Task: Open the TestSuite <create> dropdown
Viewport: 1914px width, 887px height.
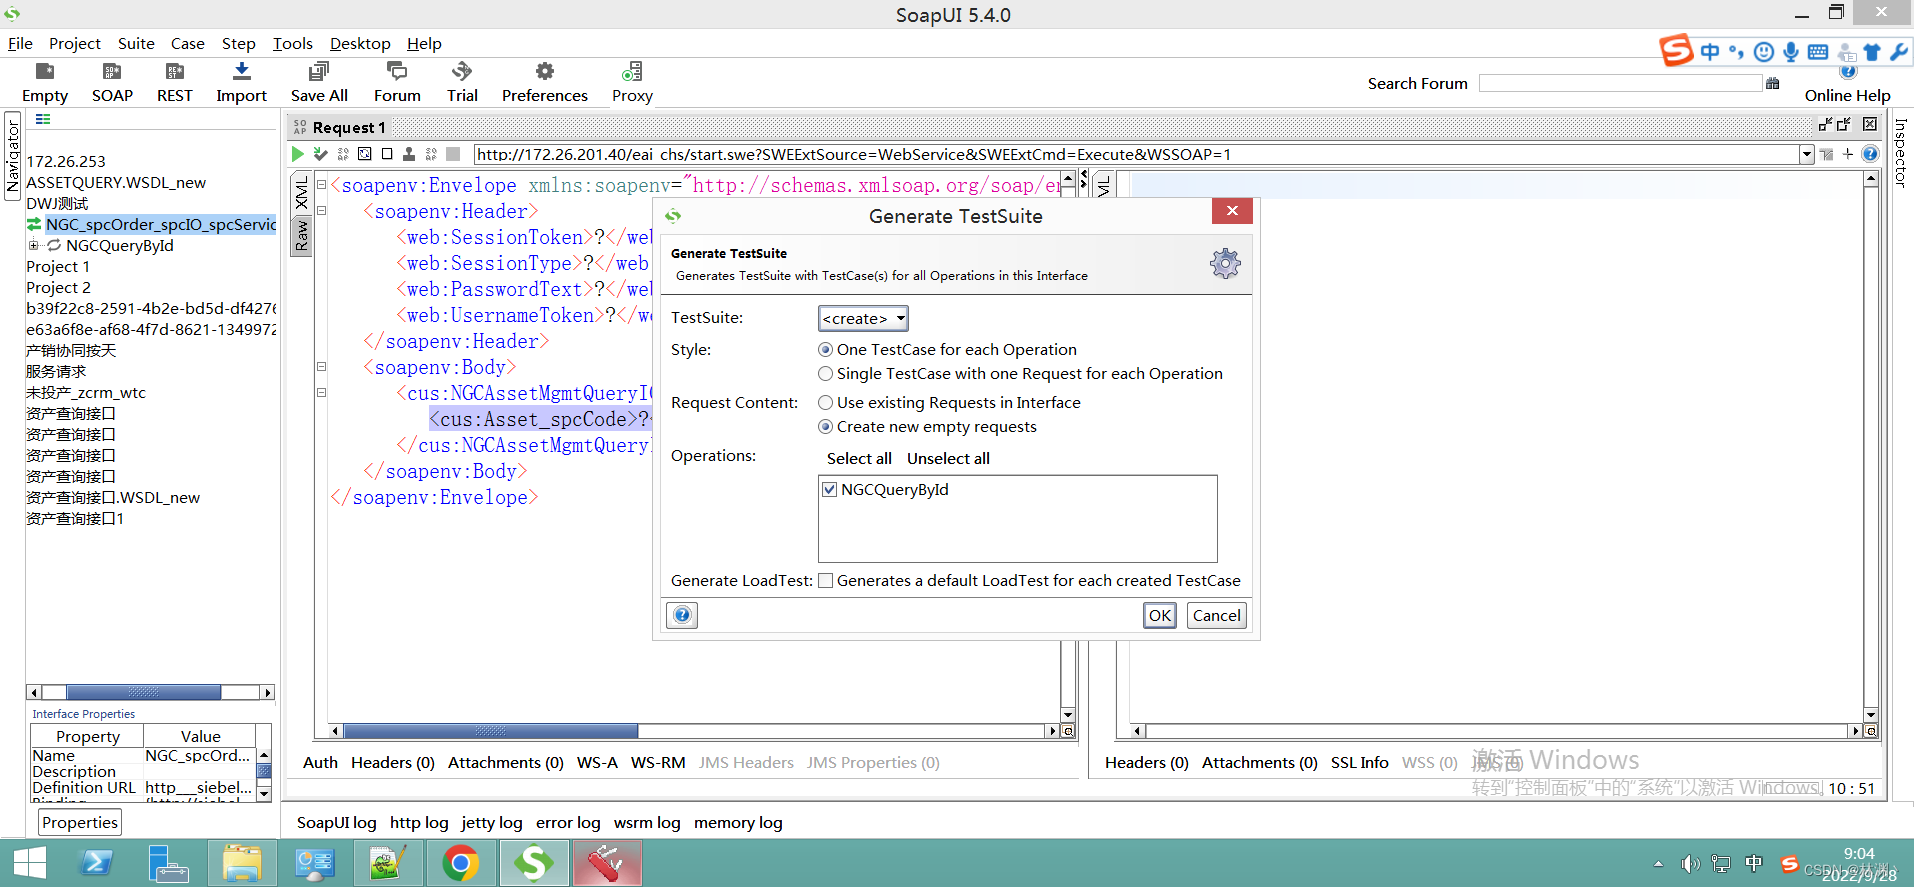Action: (863, 318)
